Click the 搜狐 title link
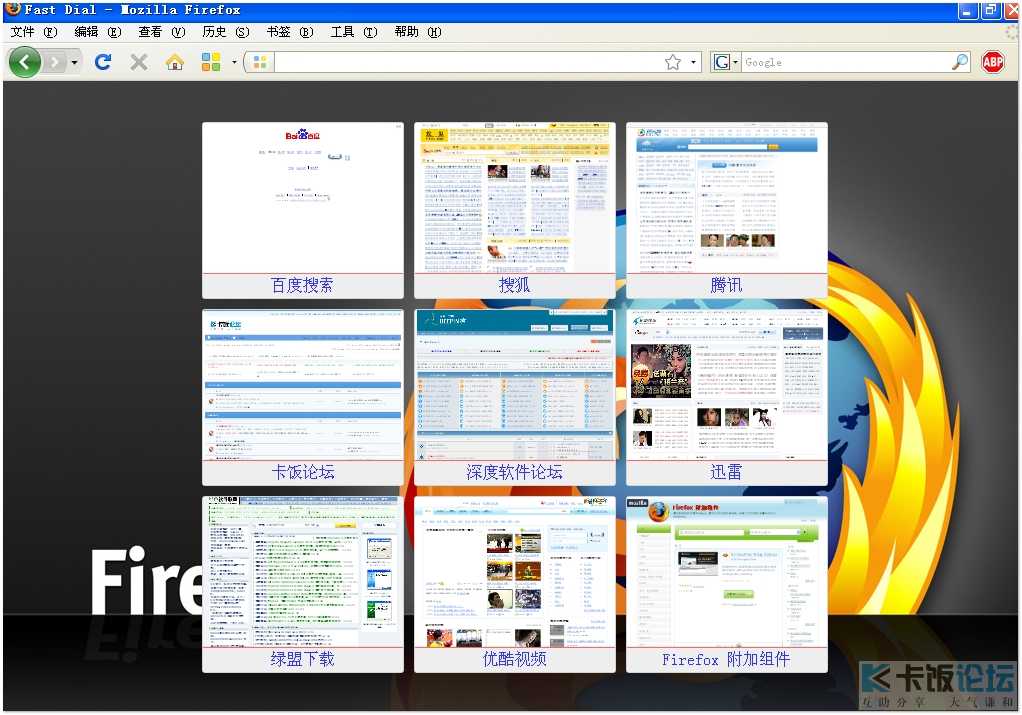The image size is (1022, 715). (x=515, y=285)
